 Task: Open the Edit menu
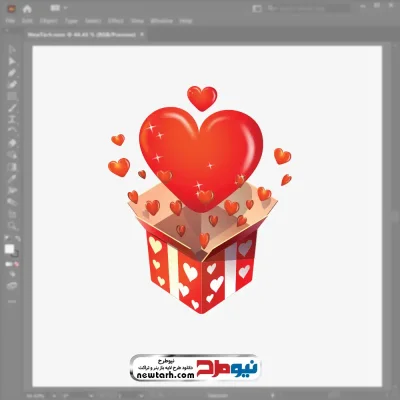(27, 21)
